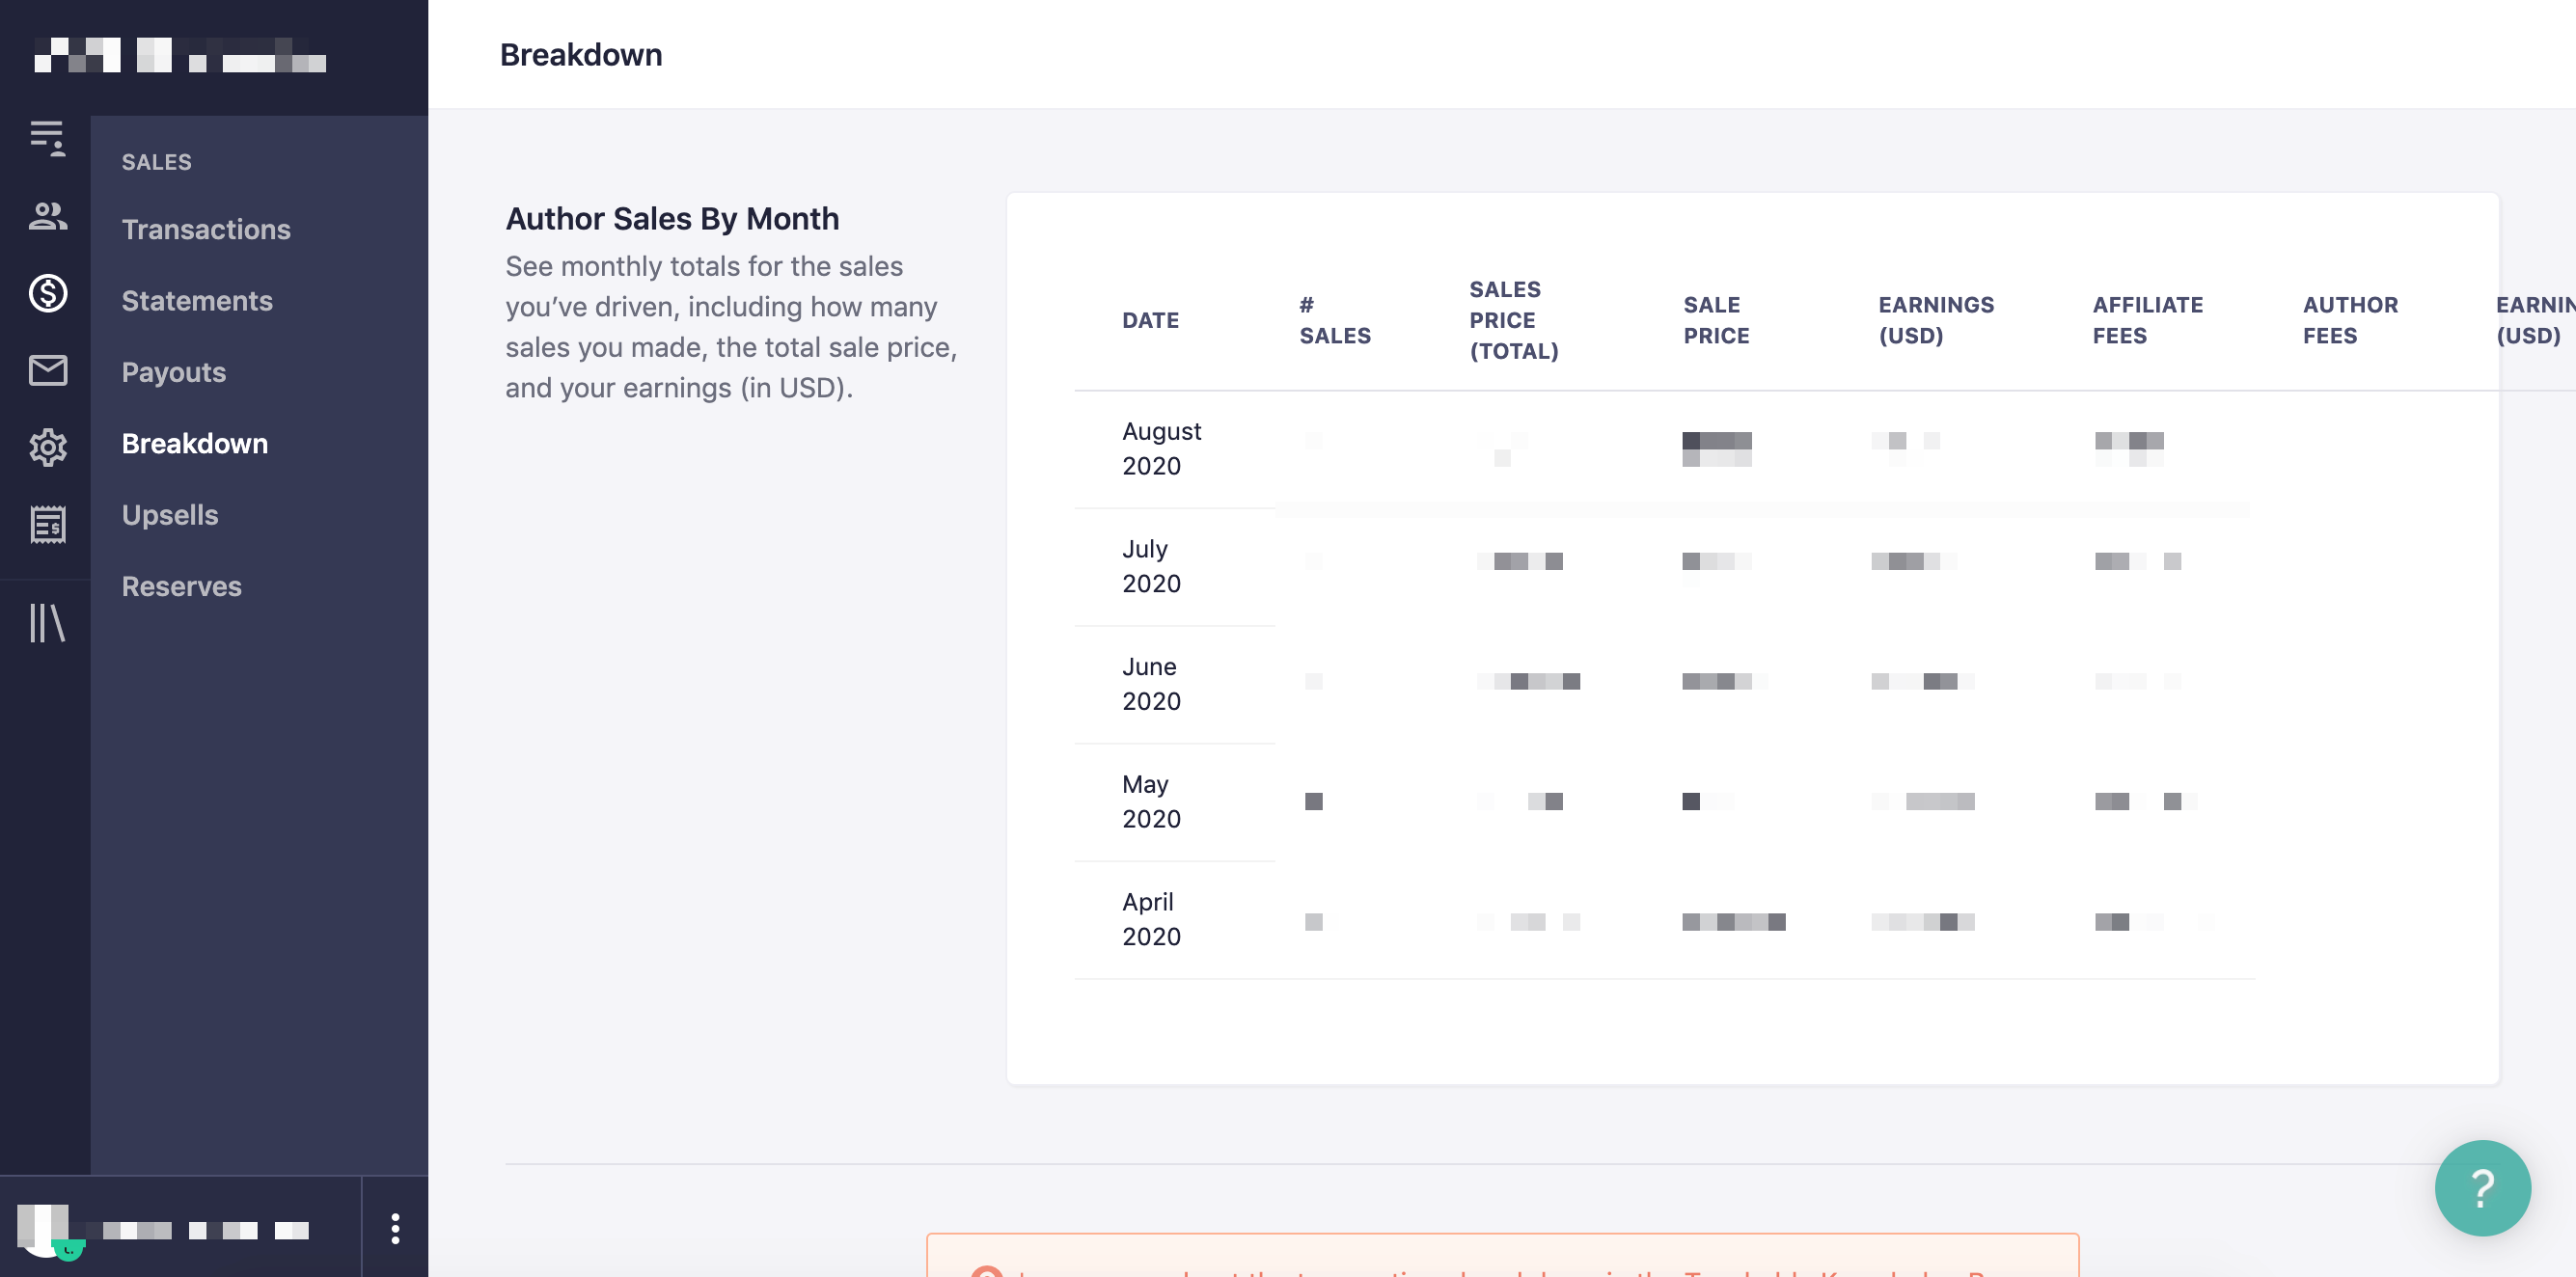Image resolution: width=2576 pixels, height=1277 pixels.
Task: Click the pixelated site logo
Action: 180,55
